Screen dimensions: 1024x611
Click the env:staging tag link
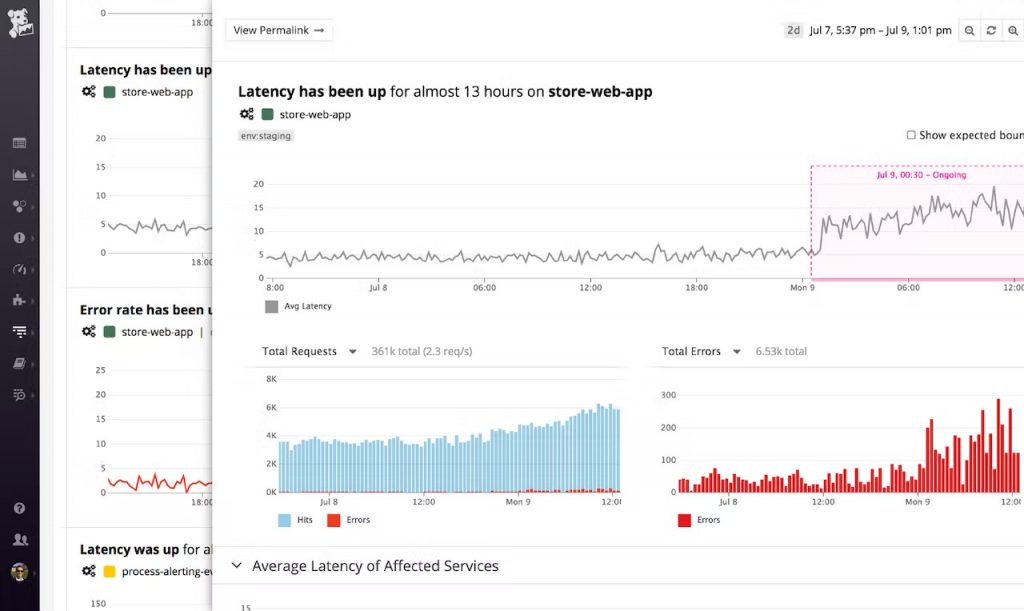[265, 135]
